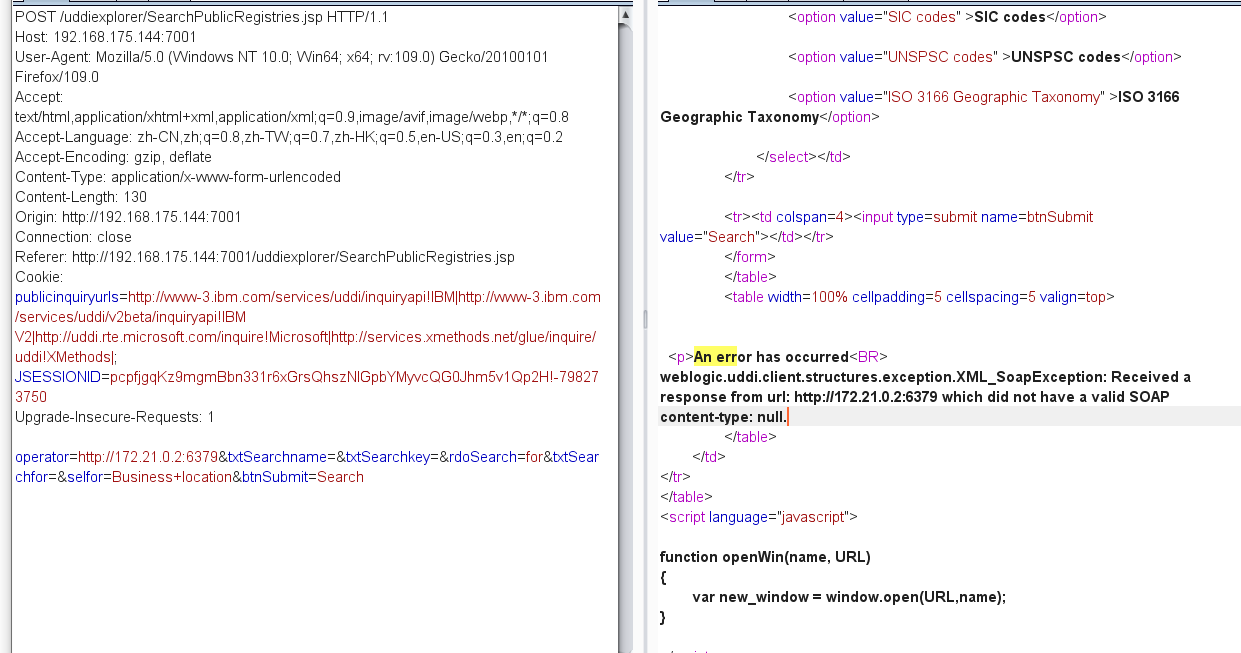Image resolution: width=1241 pixels, height=653 pixels.
Task: Click the publicinquiryurls cookie link
Action: pos(68,297)
